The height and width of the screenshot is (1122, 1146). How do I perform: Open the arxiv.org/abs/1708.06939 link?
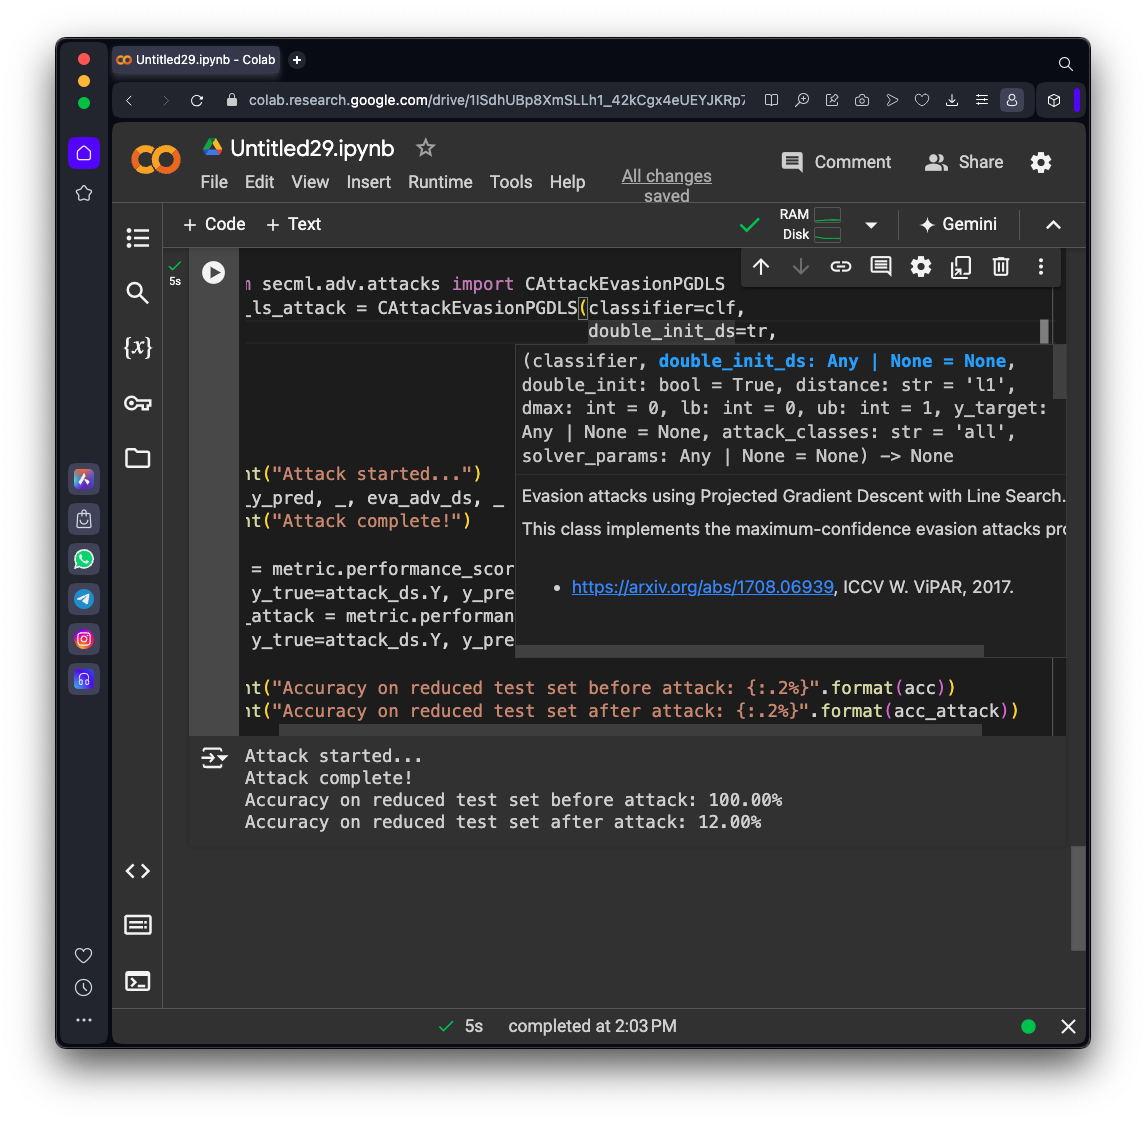pos(702,587)
